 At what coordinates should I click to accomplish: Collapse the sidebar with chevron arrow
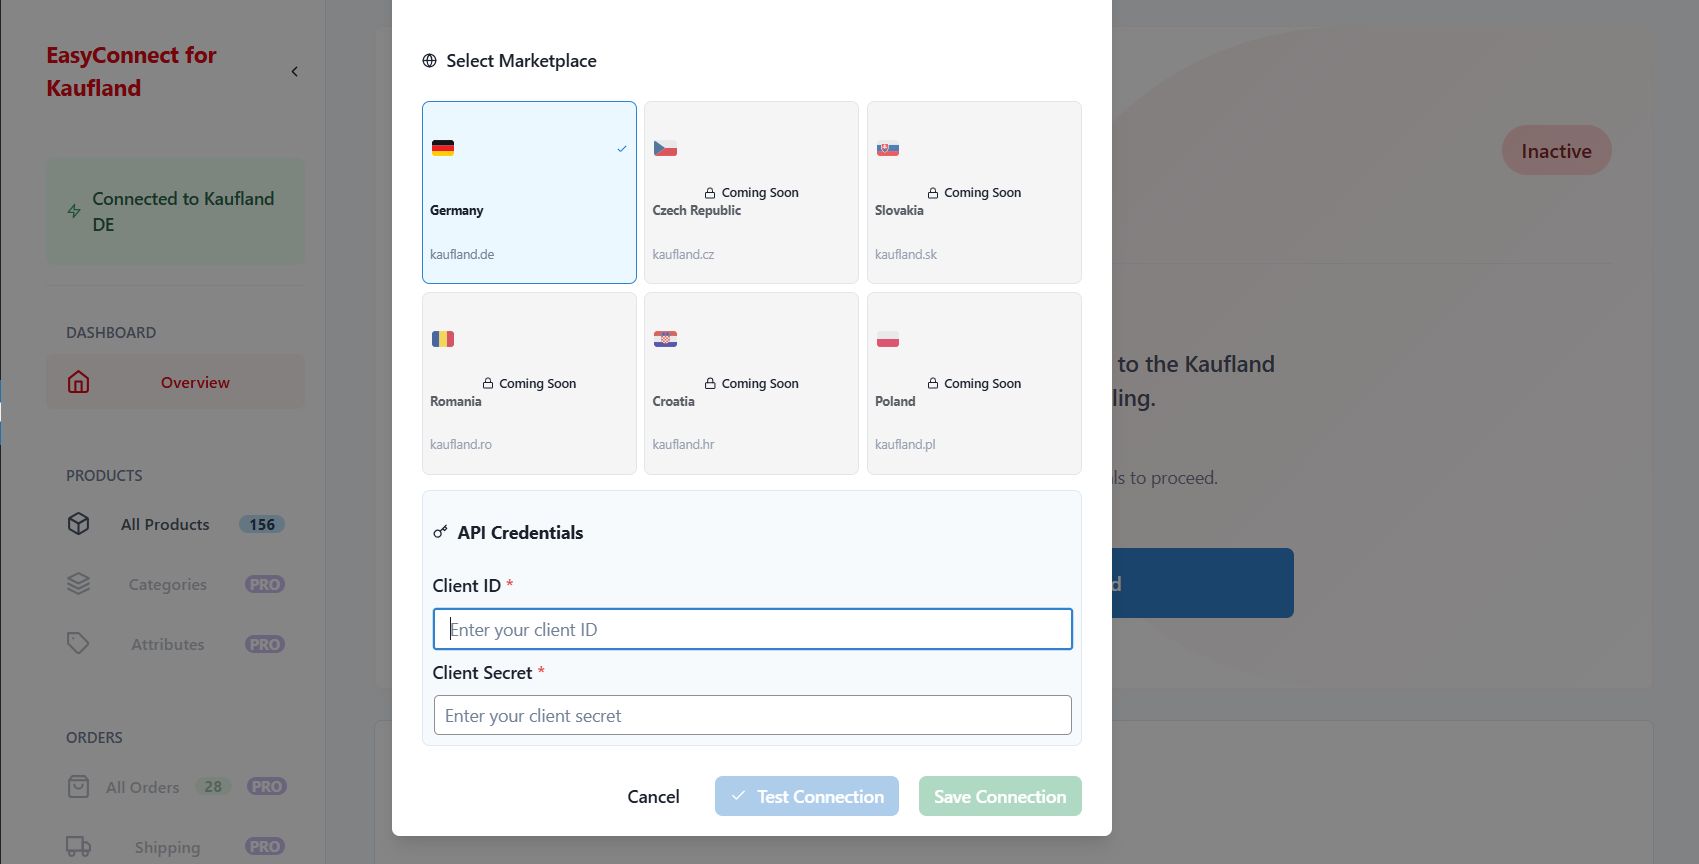(295, 71)
